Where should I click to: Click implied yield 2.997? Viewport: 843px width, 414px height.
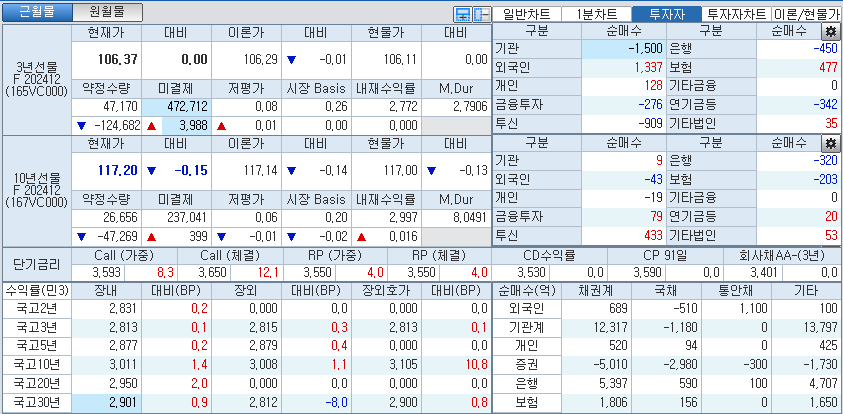pos(404,218)
